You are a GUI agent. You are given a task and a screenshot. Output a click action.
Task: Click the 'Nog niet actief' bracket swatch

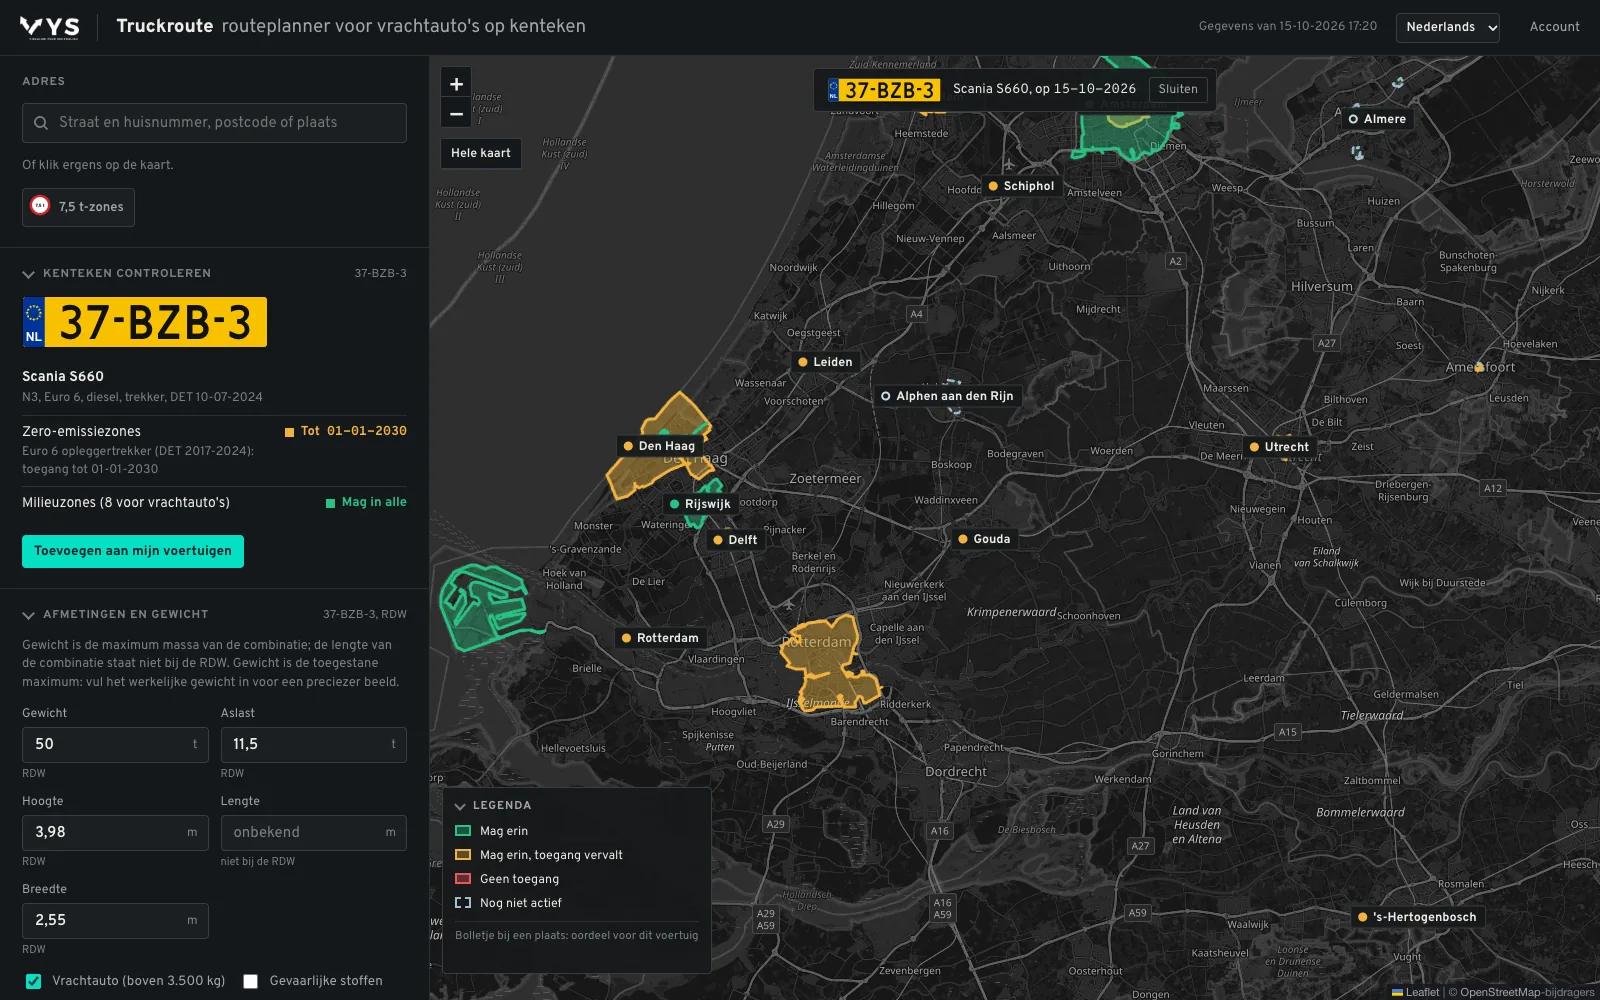(x=463, y=903)
